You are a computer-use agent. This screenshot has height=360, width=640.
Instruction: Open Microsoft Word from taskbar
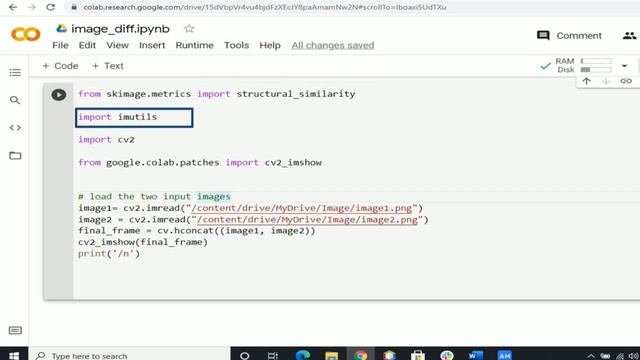click(476, 356)
